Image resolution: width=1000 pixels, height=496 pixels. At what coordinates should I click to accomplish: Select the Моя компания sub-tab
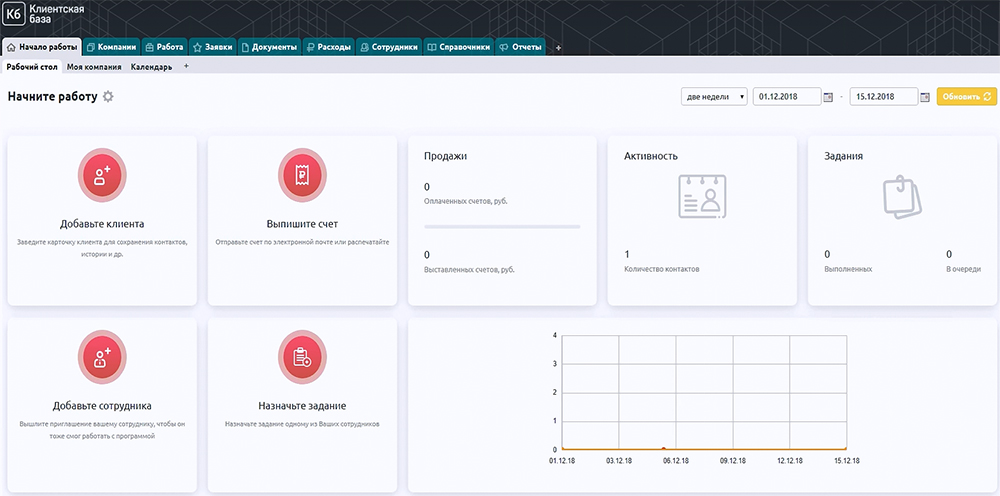pyautogui.click(x=94, y=66)
